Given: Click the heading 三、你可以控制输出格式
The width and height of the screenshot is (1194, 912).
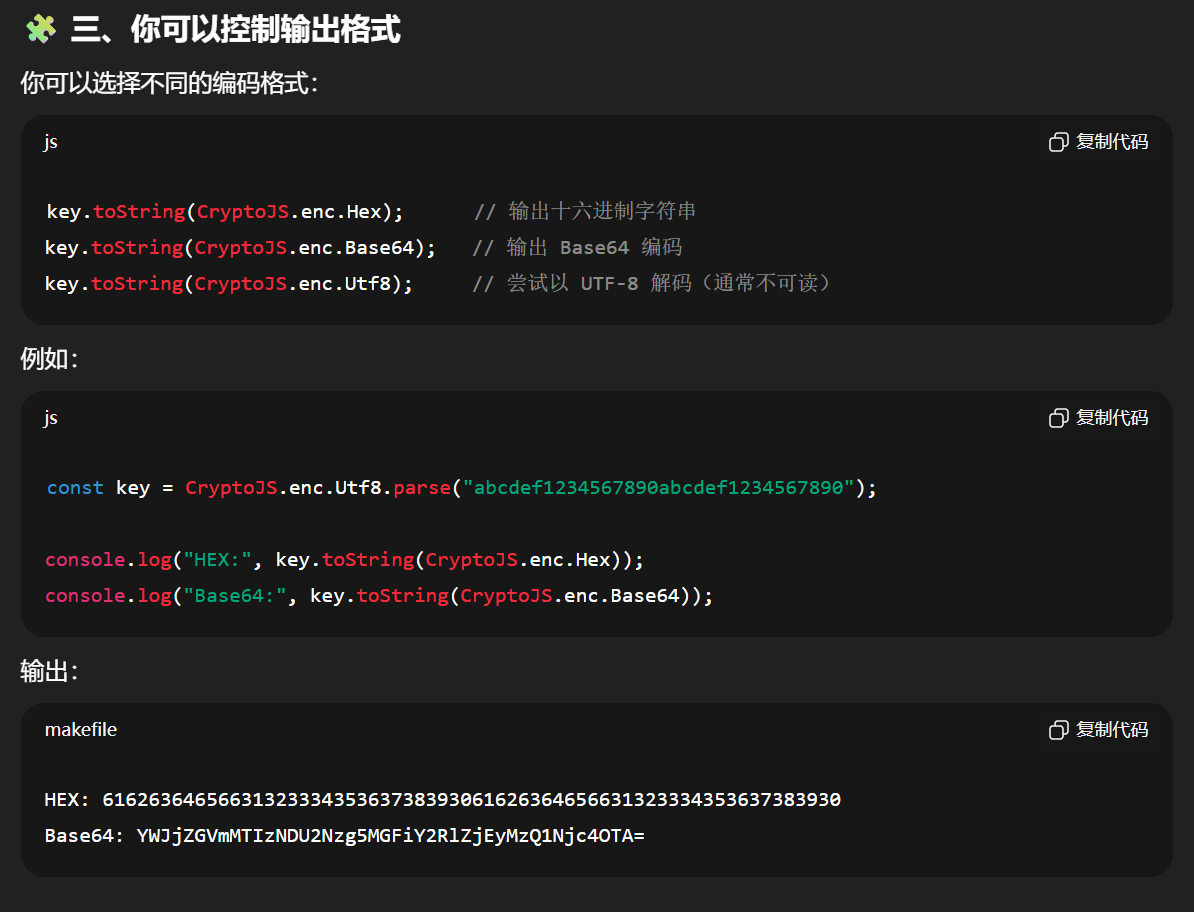Looking at the screenshot, I should (x=235, y=30).
